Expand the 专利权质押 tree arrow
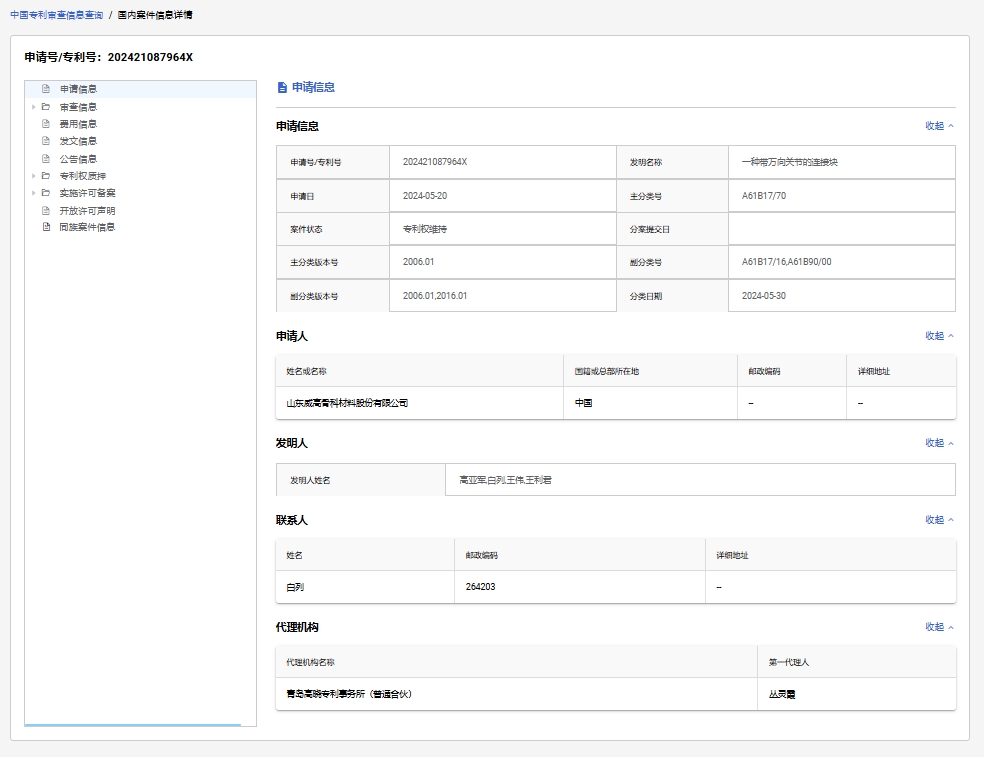The image size is (984, 757). pyautogui.click(x=33, y=176)
